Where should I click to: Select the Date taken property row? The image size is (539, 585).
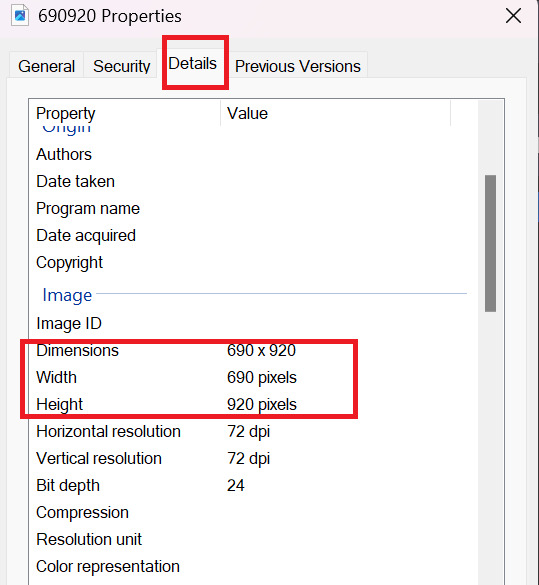(x=253, y=182)
